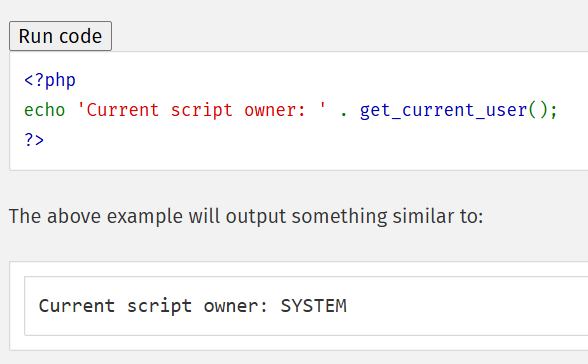Click the word SYSTEM in the output

[x=314, y=306]
